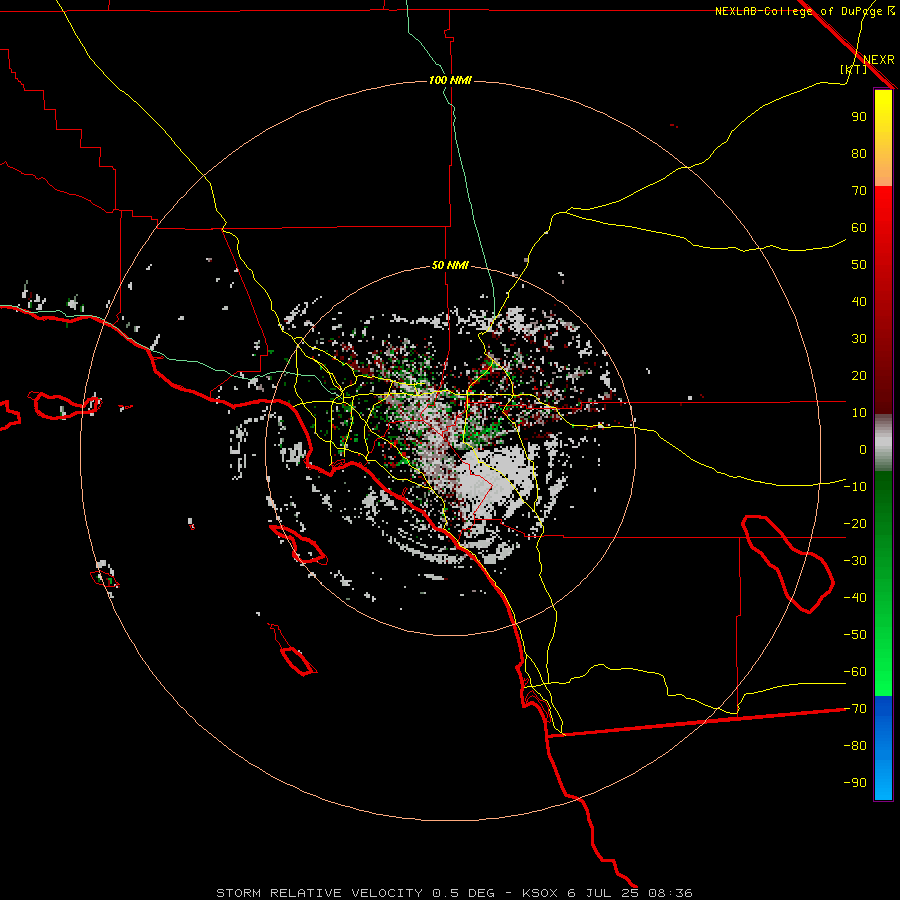Click the color scale value 50
This screenshot has height=900, width=900.
point(859,265)
